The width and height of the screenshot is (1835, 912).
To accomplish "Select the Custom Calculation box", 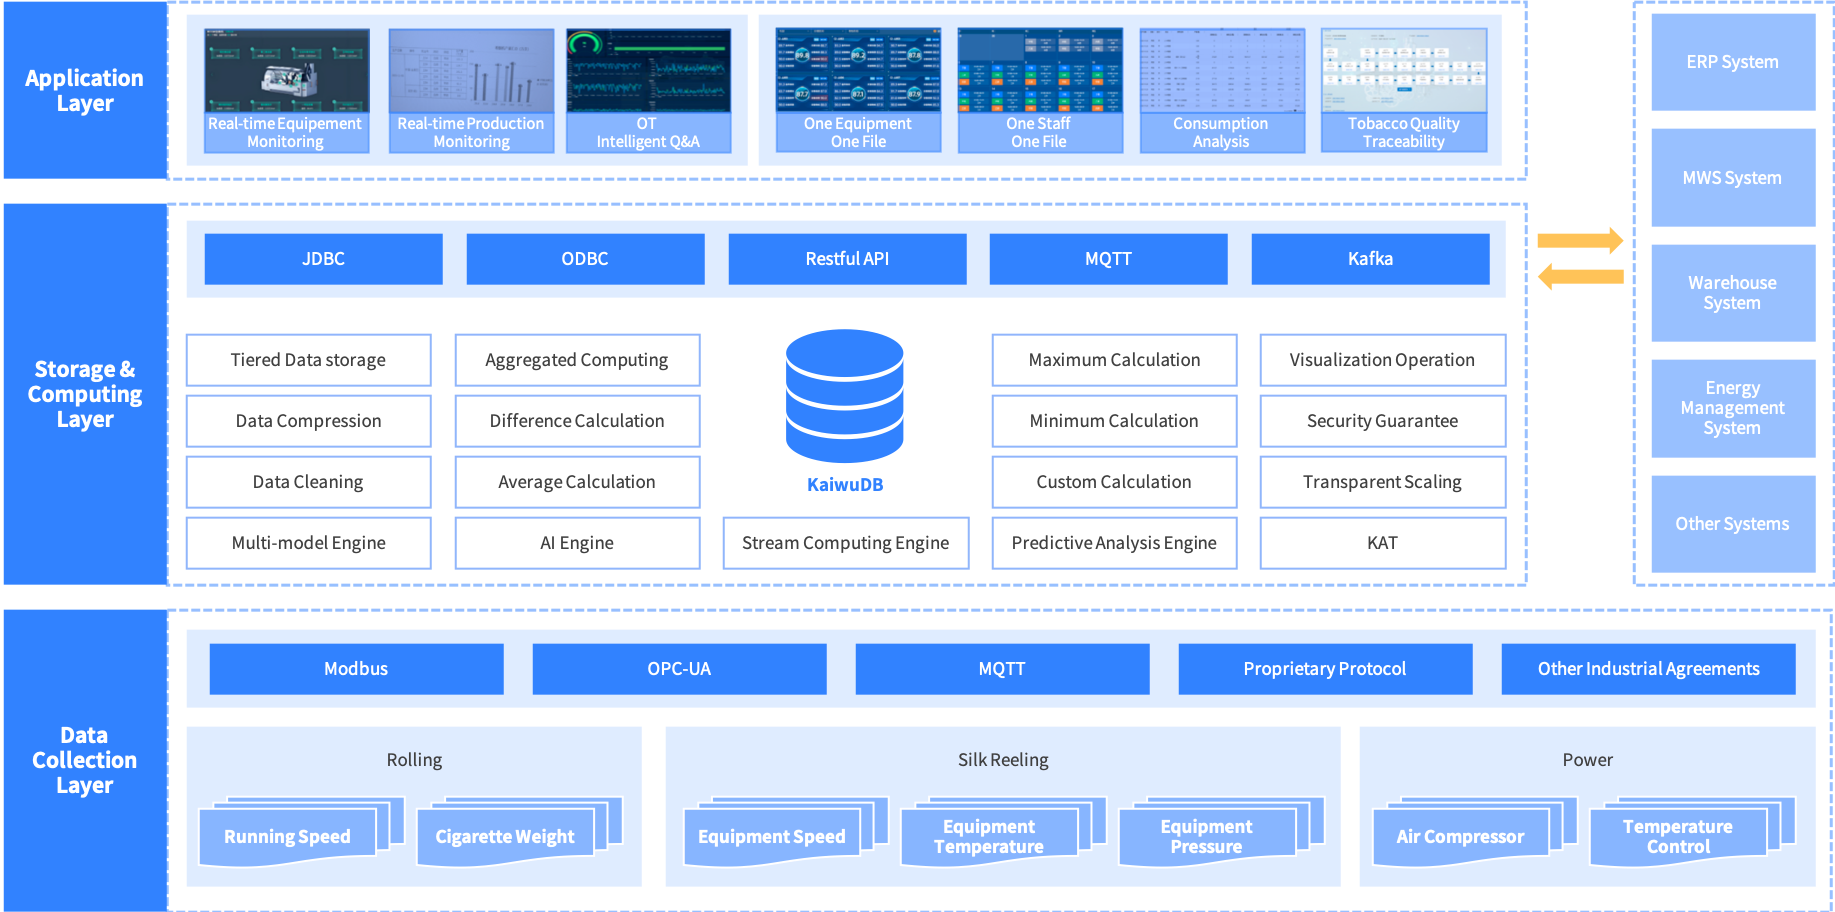I will point(1114,482).
